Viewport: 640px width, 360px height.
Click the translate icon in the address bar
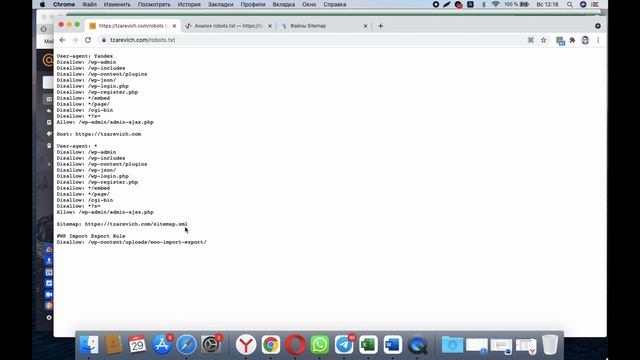pos(531,40)
